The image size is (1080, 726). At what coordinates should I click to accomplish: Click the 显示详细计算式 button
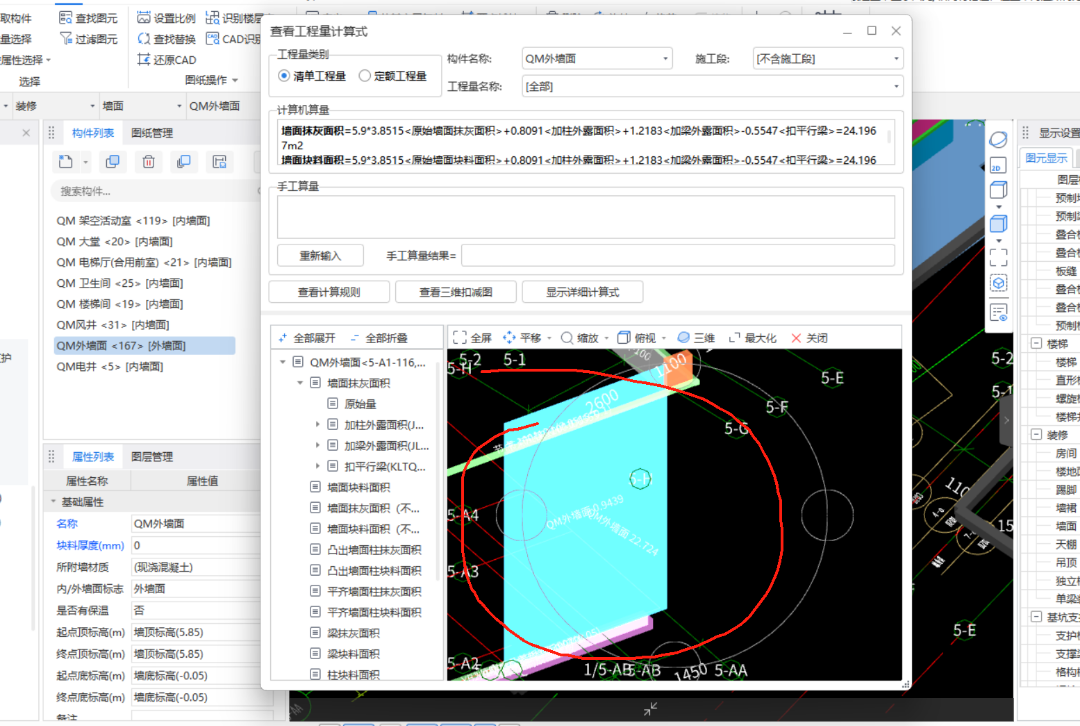click(582, 292)
